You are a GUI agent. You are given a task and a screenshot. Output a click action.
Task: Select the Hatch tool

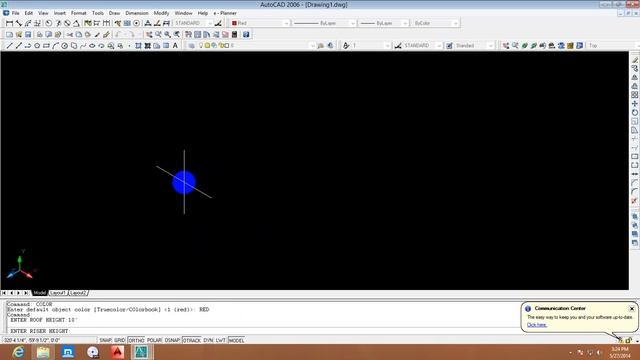(138, 46)
